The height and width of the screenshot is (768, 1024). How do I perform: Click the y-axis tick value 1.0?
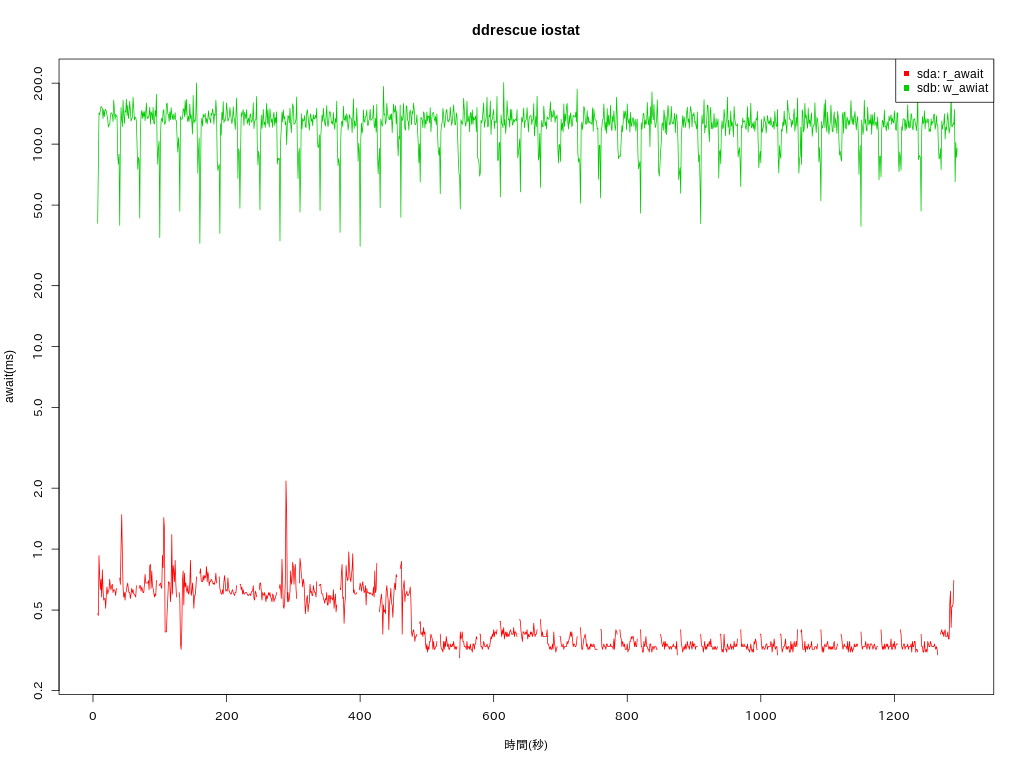tap(38, 549)
